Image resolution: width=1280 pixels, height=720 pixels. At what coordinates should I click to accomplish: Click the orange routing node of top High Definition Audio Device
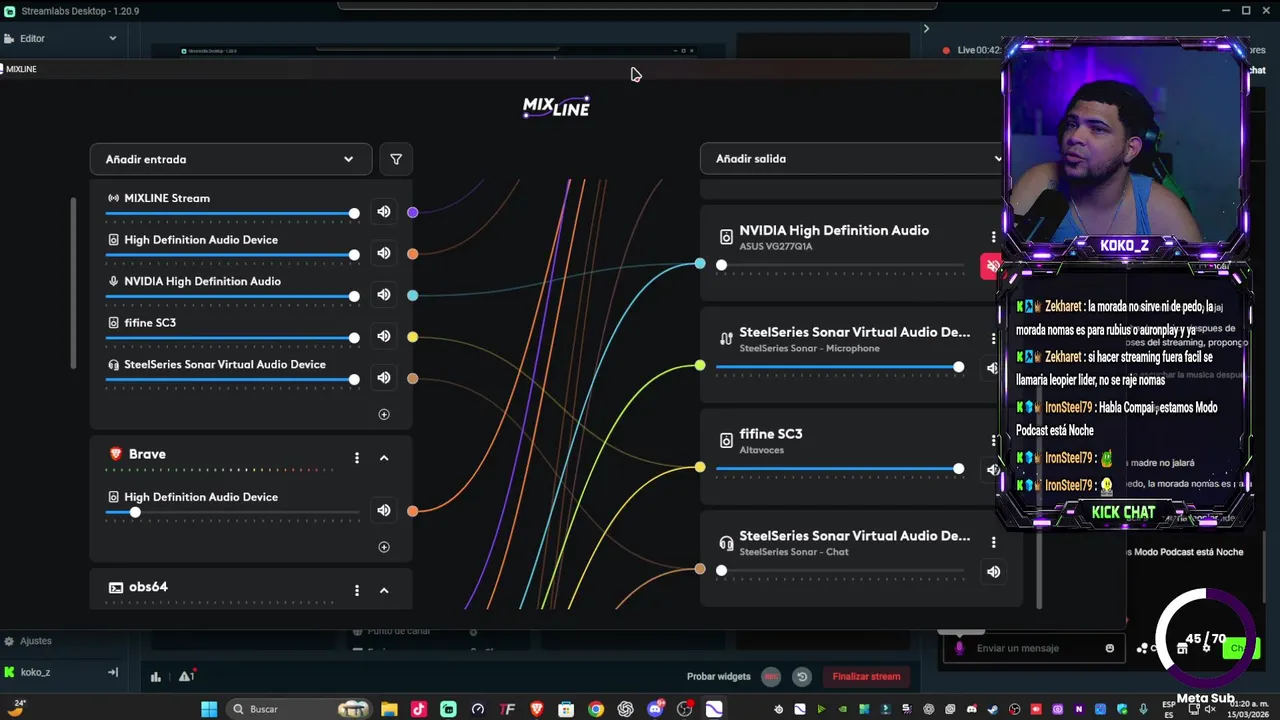coord(412,254)
